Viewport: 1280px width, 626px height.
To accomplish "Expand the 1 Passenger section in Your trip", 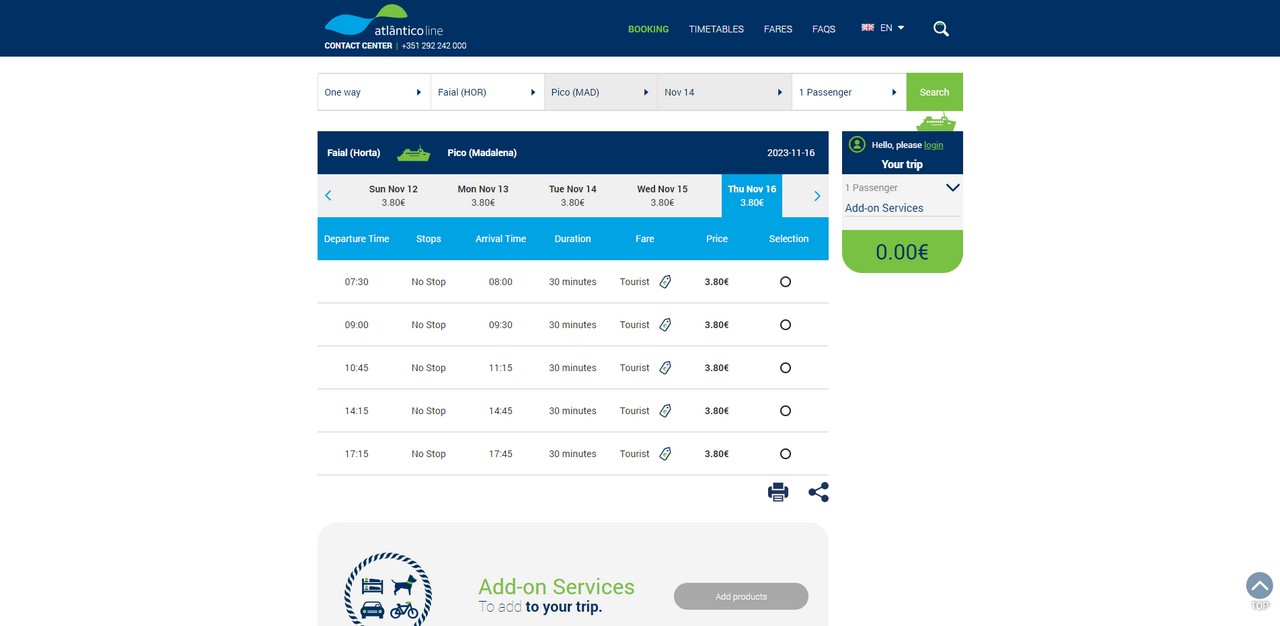I will [902, 188].
